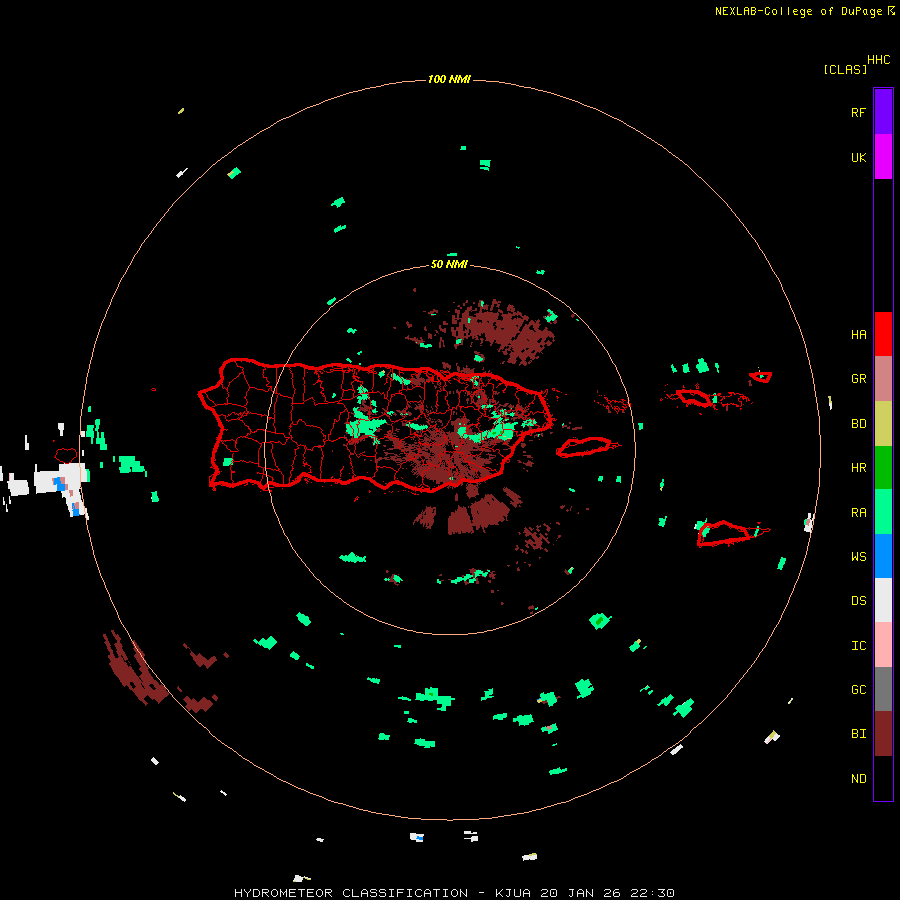This screenshot has width=900, height=900.
Task: Click the "HR" legend label
Action: click(859, 468)
